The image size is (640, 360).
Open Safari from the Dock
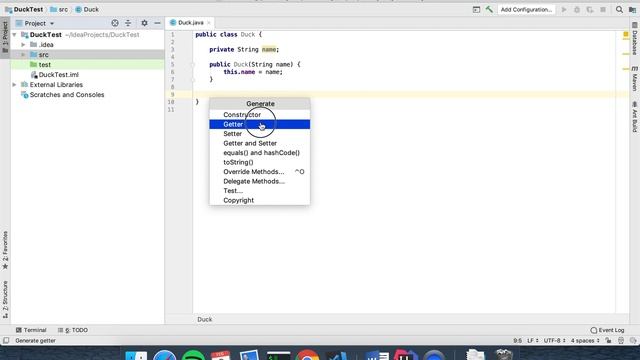164,355
